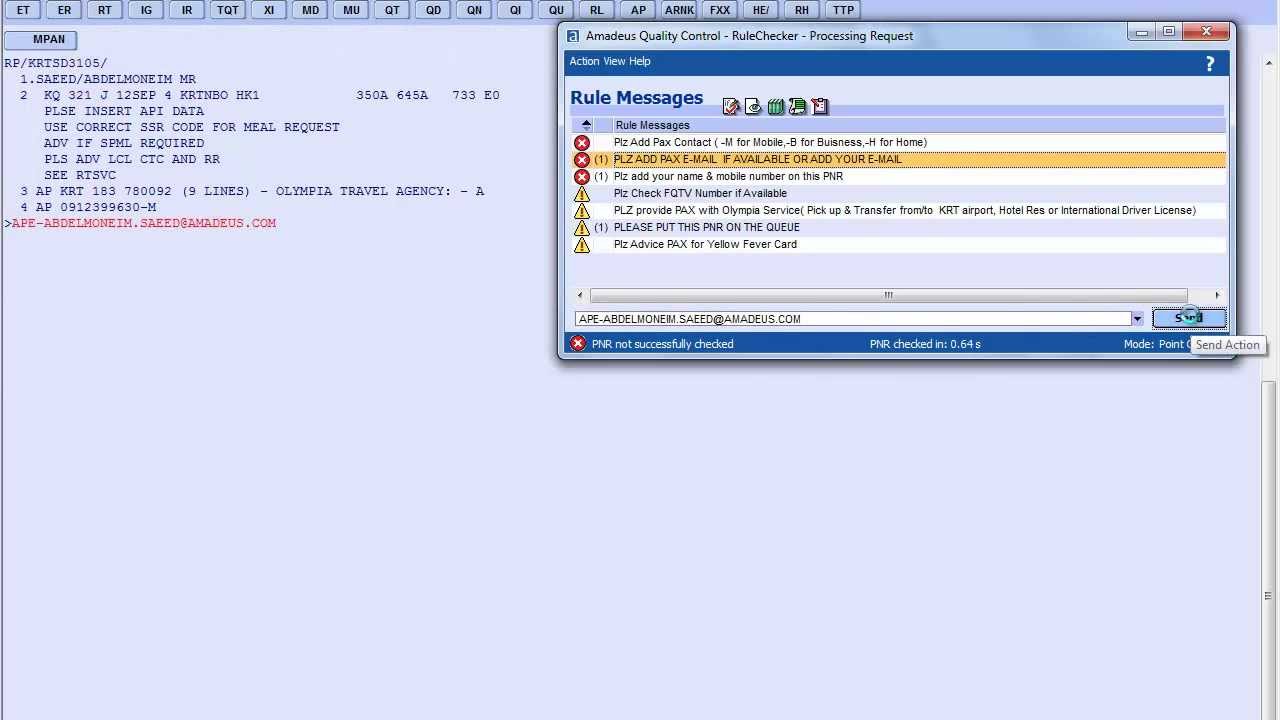The width and height of the screenshot is (1280, 720).
Task: Click the green scroll icon in Rule Messages toolbar
Action: pyautogui.click(x=798, y=106)
